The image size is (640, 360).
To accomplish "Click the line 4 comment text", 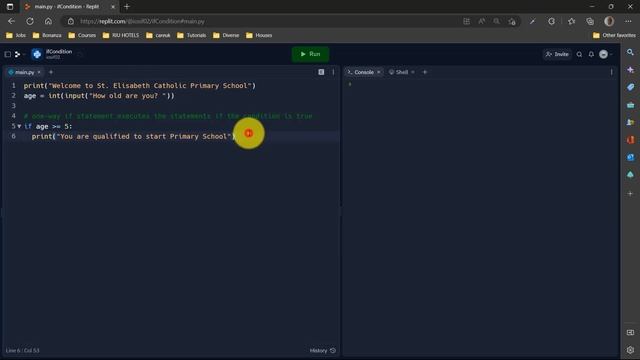I will coord(168,116).
